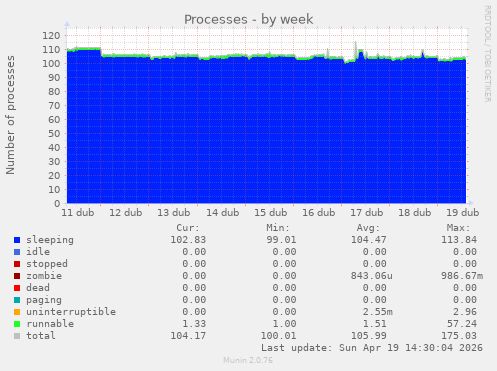Select the 'runnable' legend label
Image resolution: width=497 pixels, height=371 pixels.
point(50,324)
